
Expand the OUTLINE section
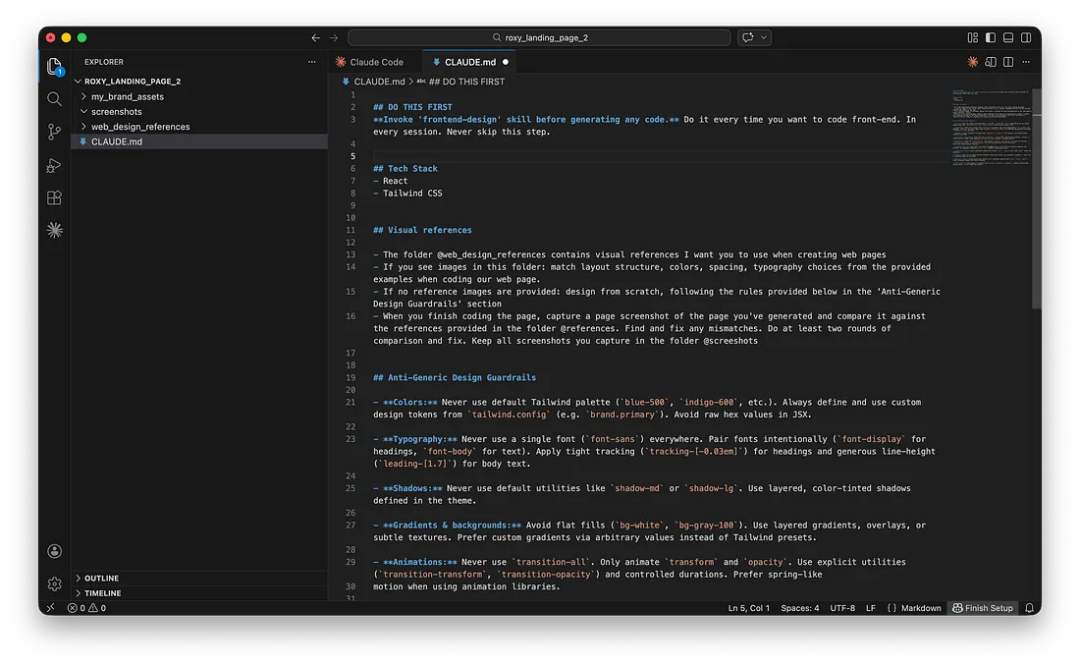101,578
